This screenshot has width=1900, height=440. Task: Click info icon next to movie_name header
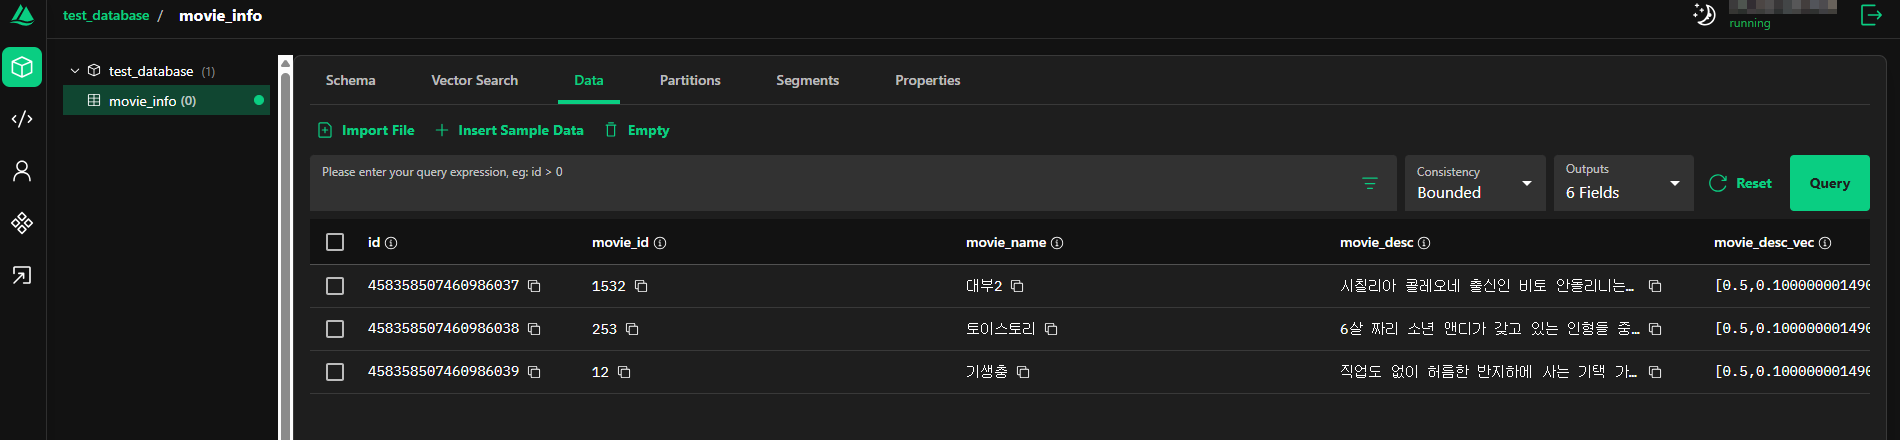(x=1057, y=243)
